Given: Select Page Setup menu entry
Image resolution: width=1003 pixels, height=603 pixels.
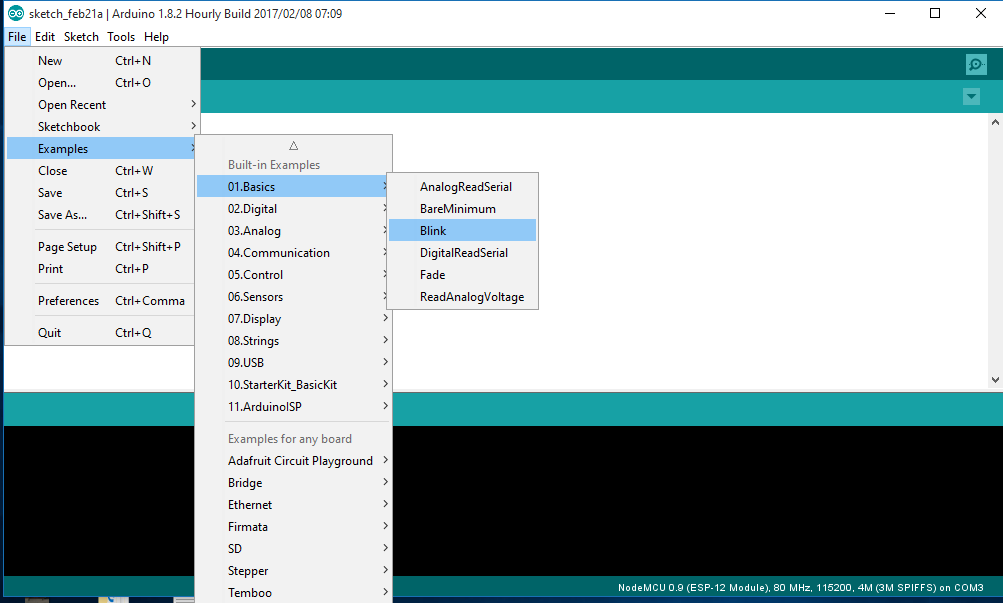Looking at the screenshot, I should 101,247.
